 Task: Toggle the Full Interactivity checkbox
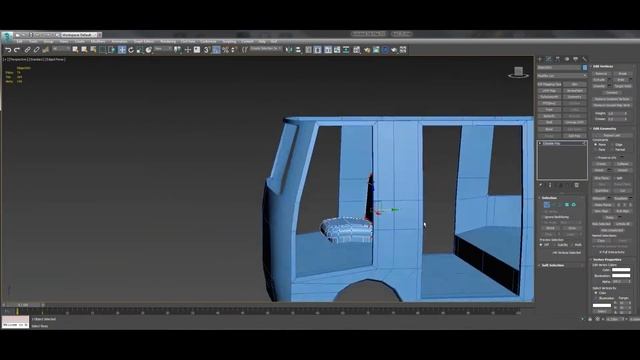point(600,252)
